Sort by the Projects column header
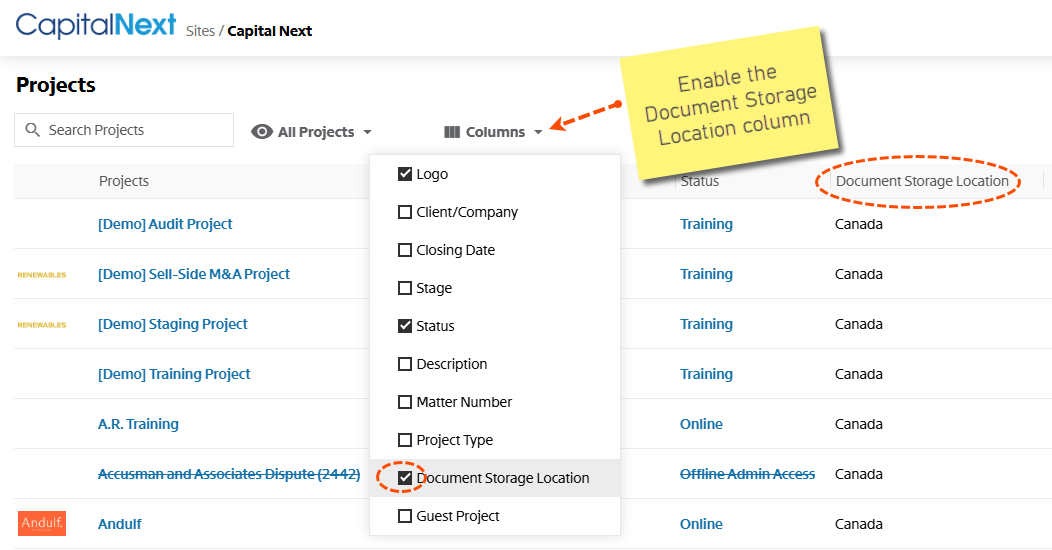This screenshot has width=1052, height=550. click(124, 181)
